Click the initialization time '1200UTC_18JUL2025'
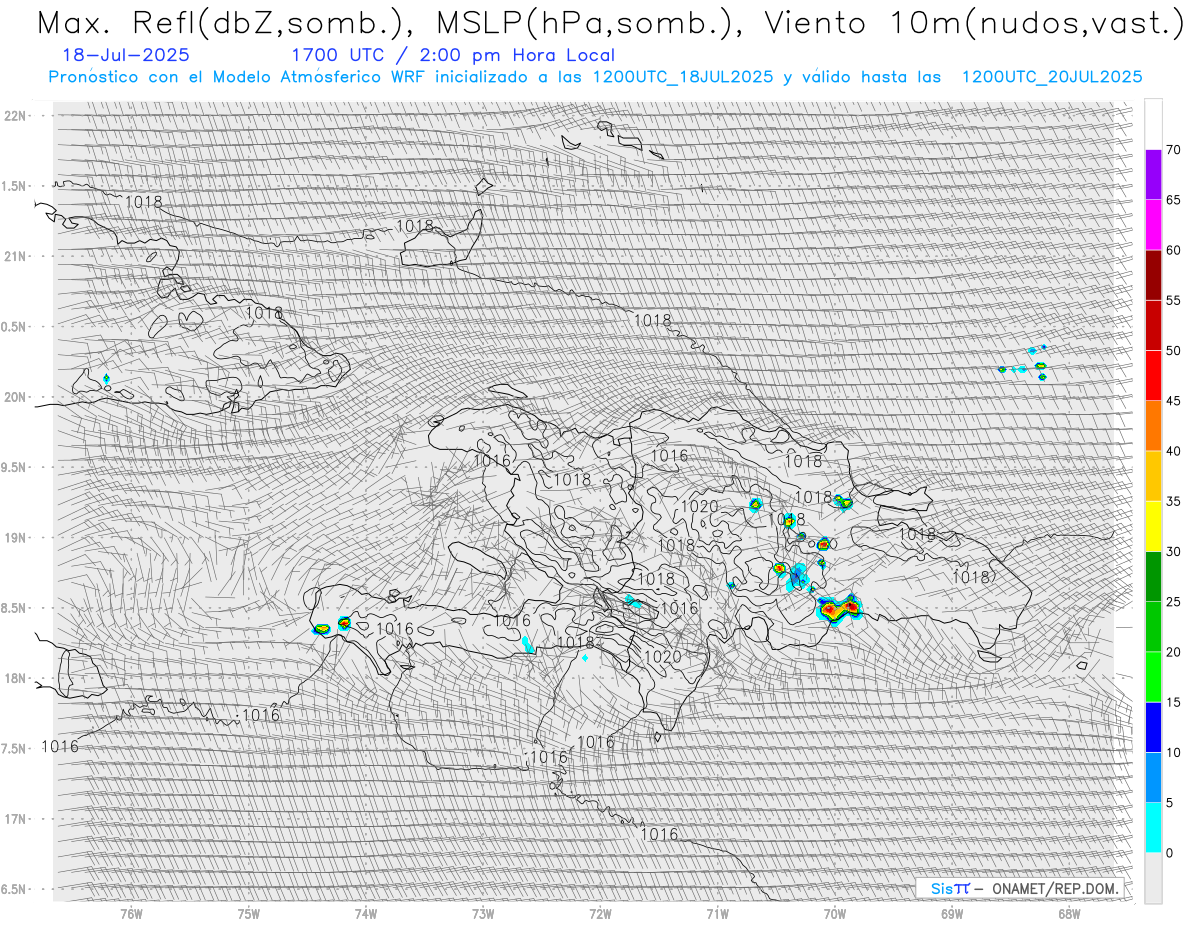 pyautogui.click(x=682, y=77)
